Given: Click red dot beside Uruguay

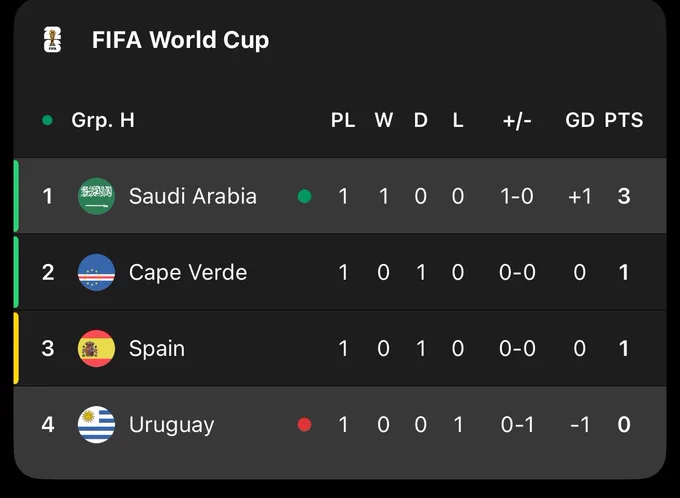Looking at the screenshot, I should 304,425.
